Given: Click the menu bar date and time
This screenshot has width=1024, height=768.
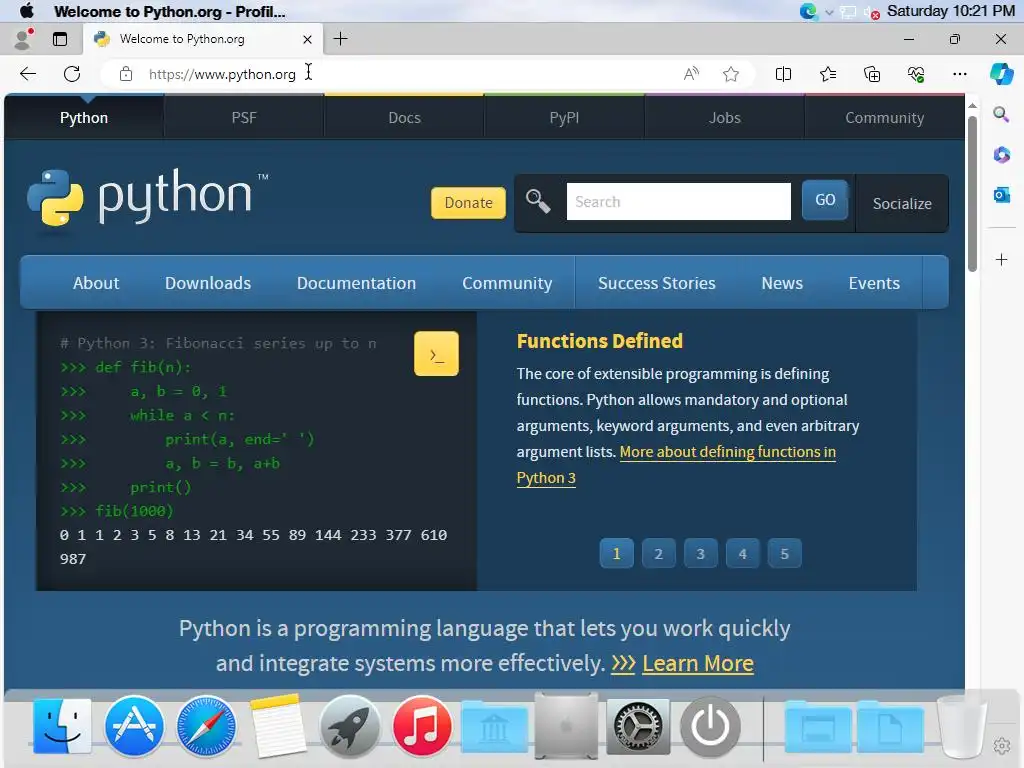Looking at the screenshot, I should [950, 11].
